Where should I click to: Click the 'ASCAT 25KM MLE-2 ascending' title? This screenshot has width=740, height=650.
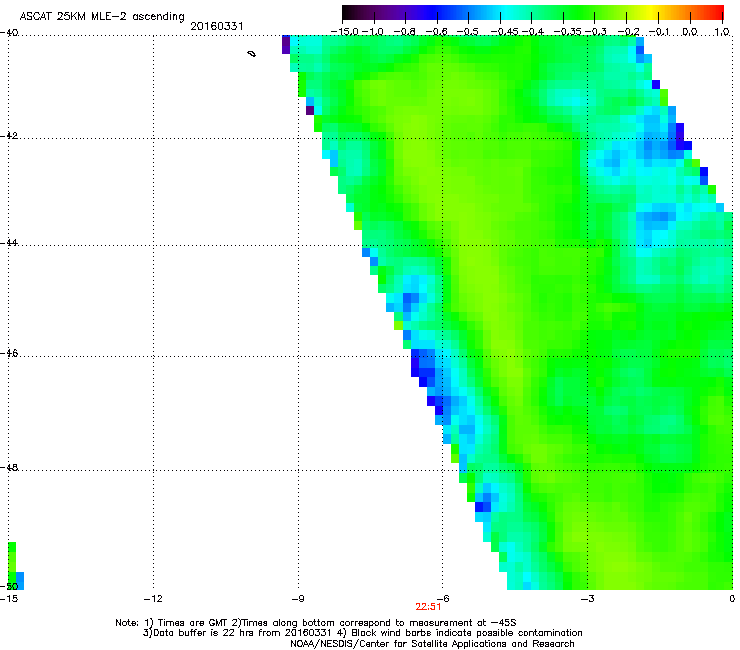[102, 16]
